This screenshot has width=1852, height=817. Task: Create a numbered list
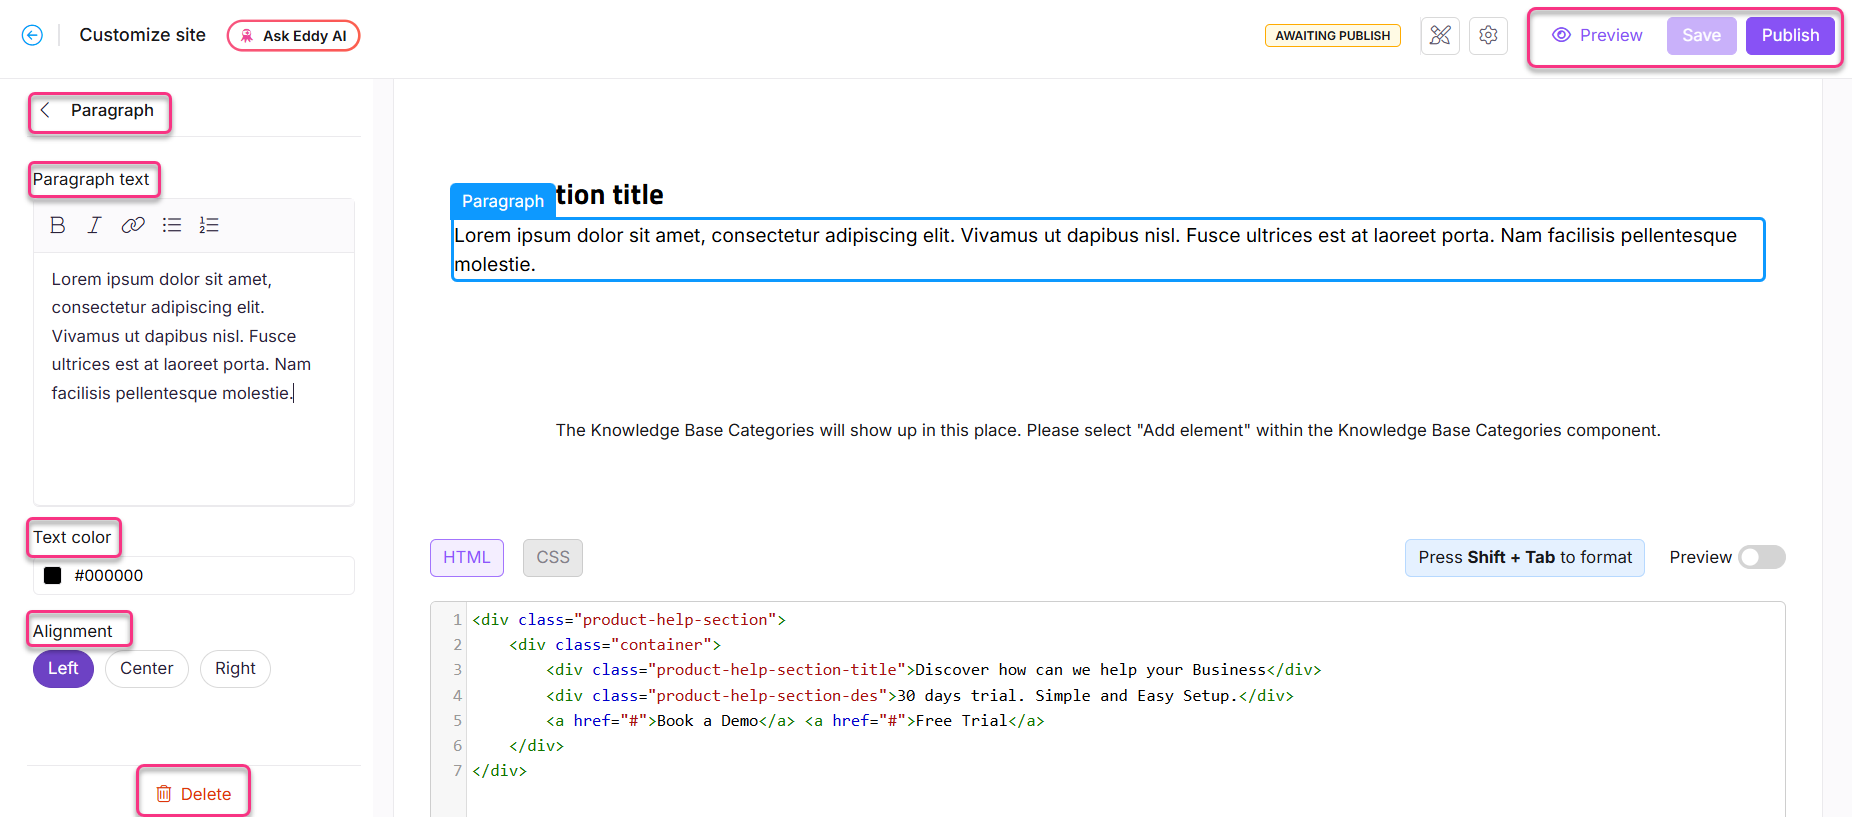(209, 225)
